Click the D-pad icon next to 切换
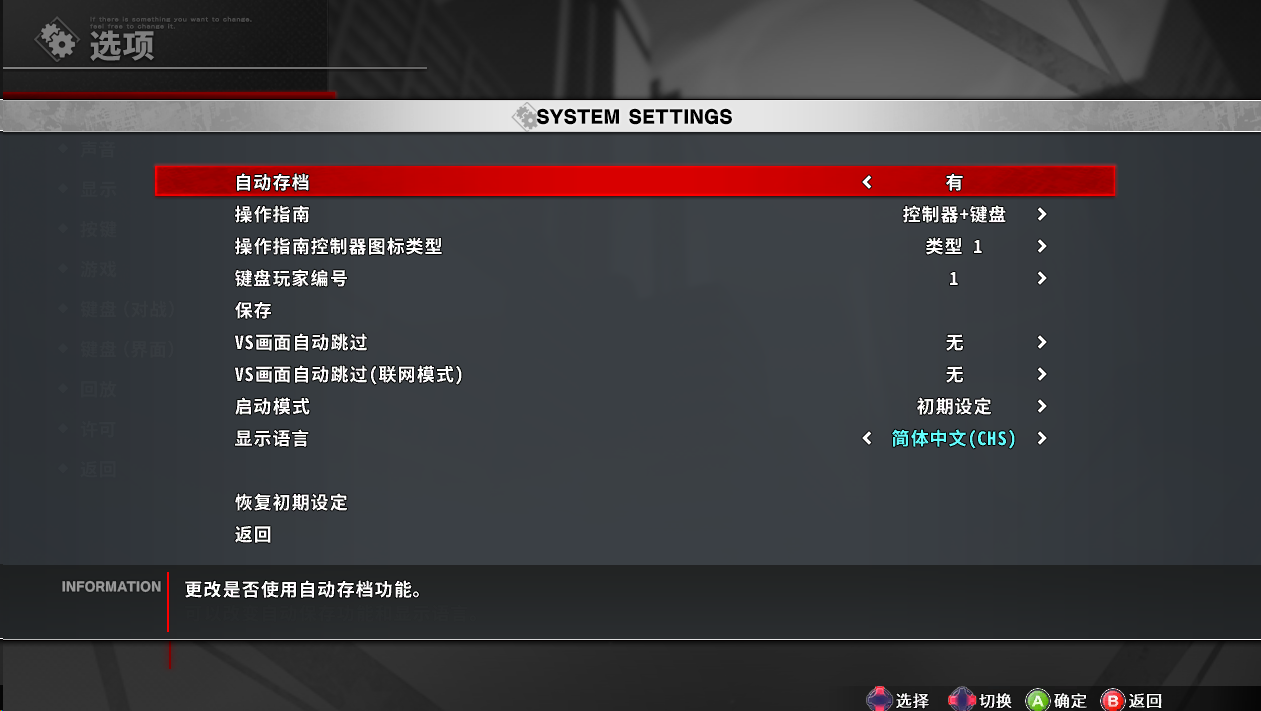1261x711 pixels. click(x=961, y=700)
